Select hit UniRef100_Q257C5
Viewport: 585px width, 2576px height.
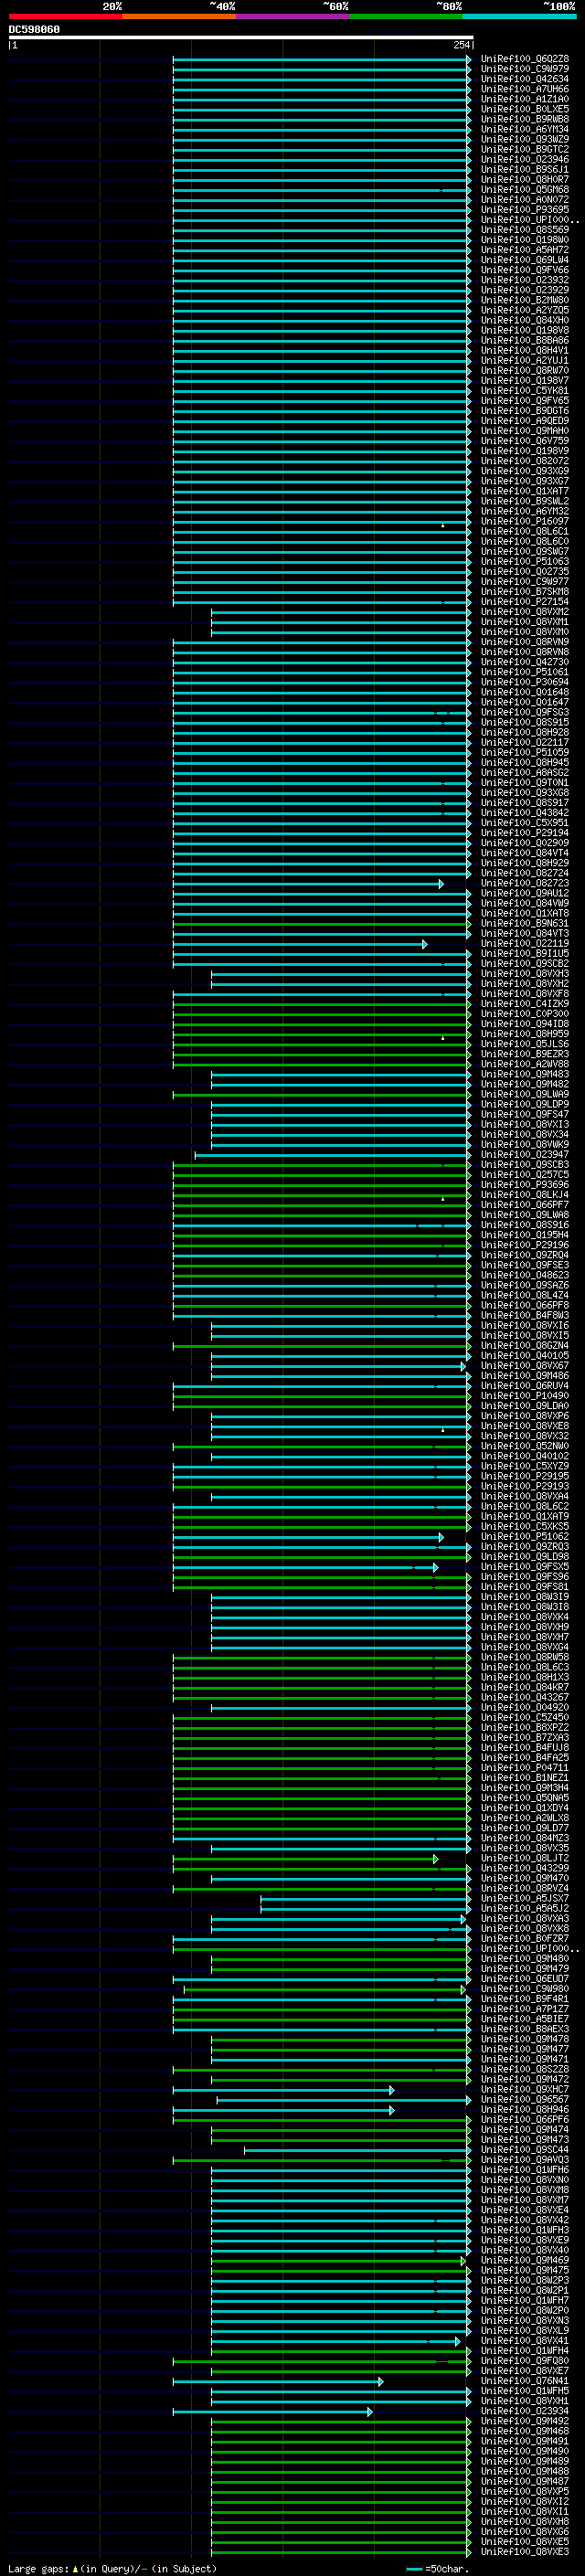click(x=525, y=1174)
